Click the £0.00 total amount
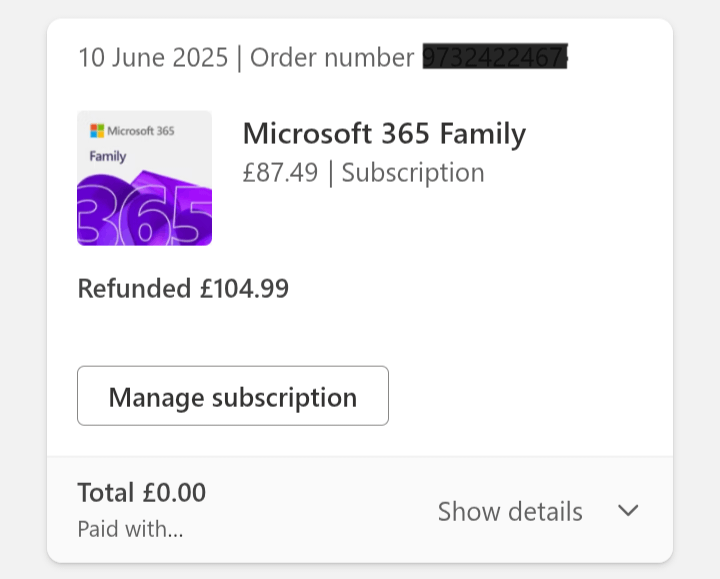720x579 pixels. (174, 492)
